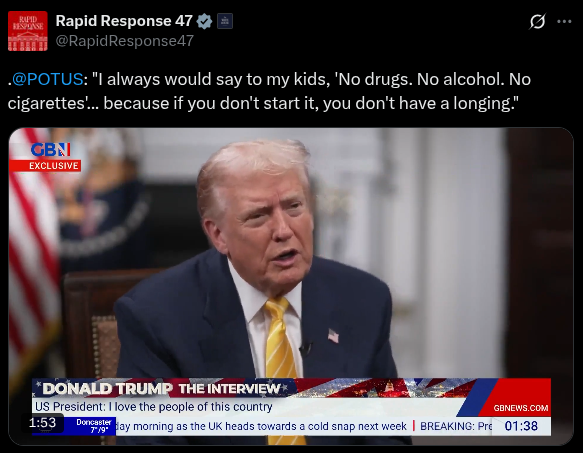
Task: Click the post text about no drugs
Action: pos(269,91)
